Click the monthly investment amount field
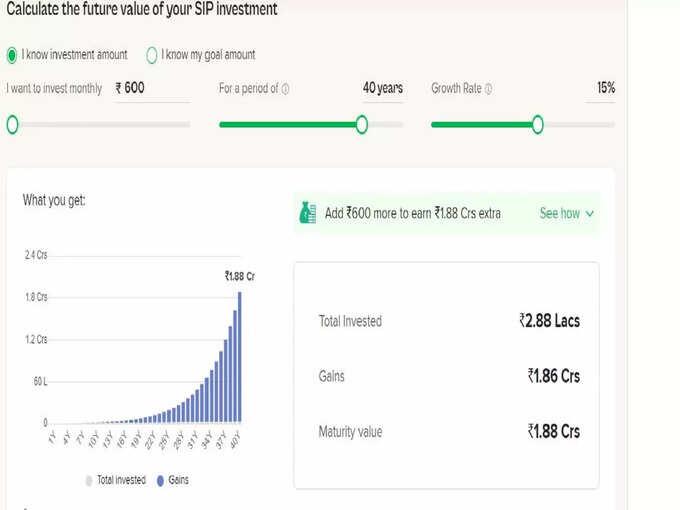Image resolution: width=680 pixels, height=510 pixels. (150, 88)
